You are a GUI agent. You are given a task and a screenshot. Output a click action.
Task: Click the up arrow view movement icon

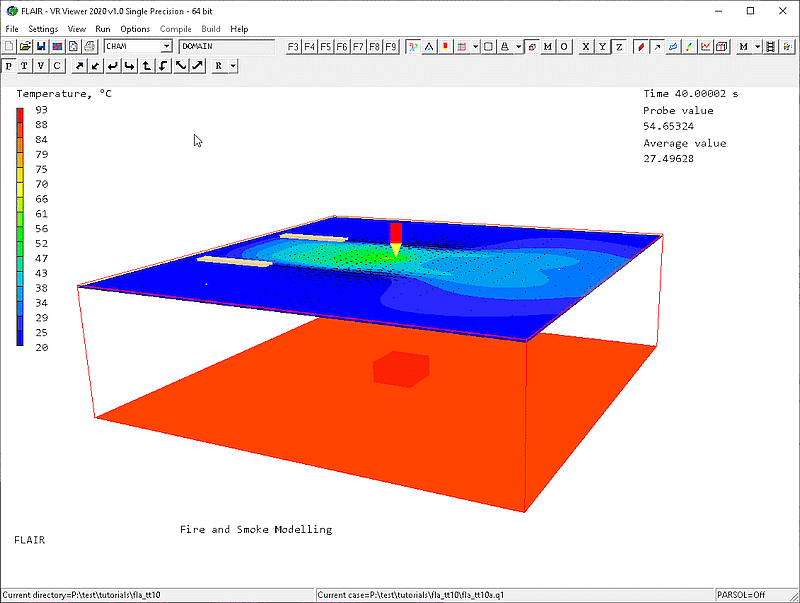(147, 66)
